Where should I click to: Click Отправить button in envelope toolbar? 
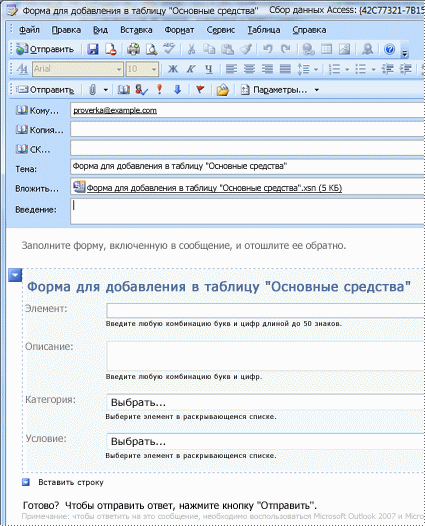click(x=45, y=90)
